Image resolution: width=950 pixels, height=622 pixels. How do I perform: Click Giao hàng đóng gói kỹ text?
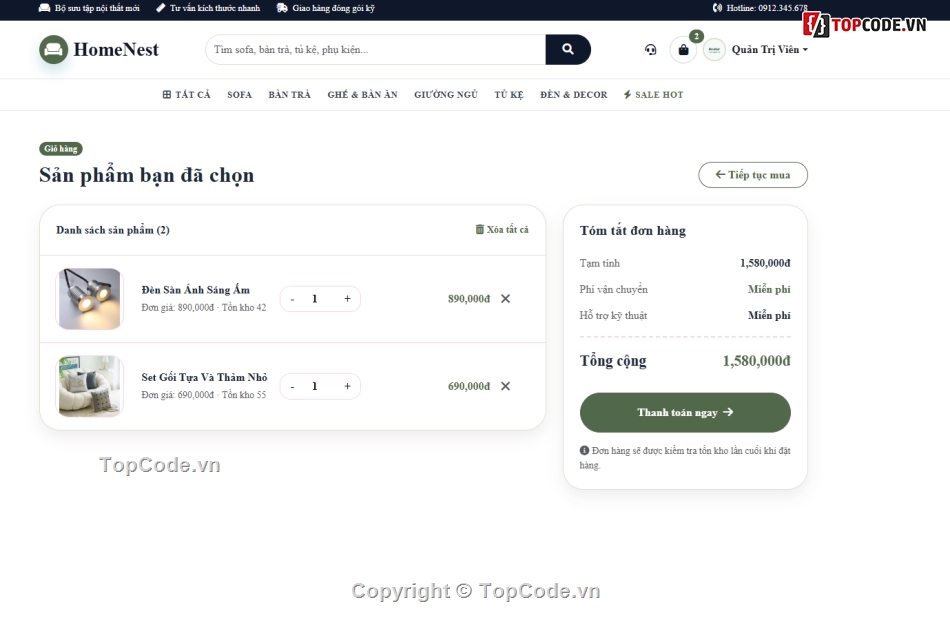(333, 8)
